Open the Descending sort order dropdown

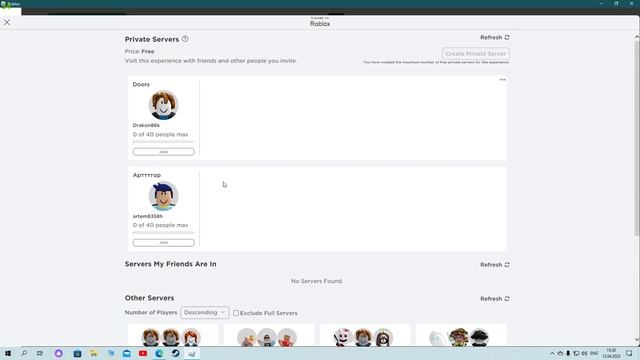coord(204,313)
